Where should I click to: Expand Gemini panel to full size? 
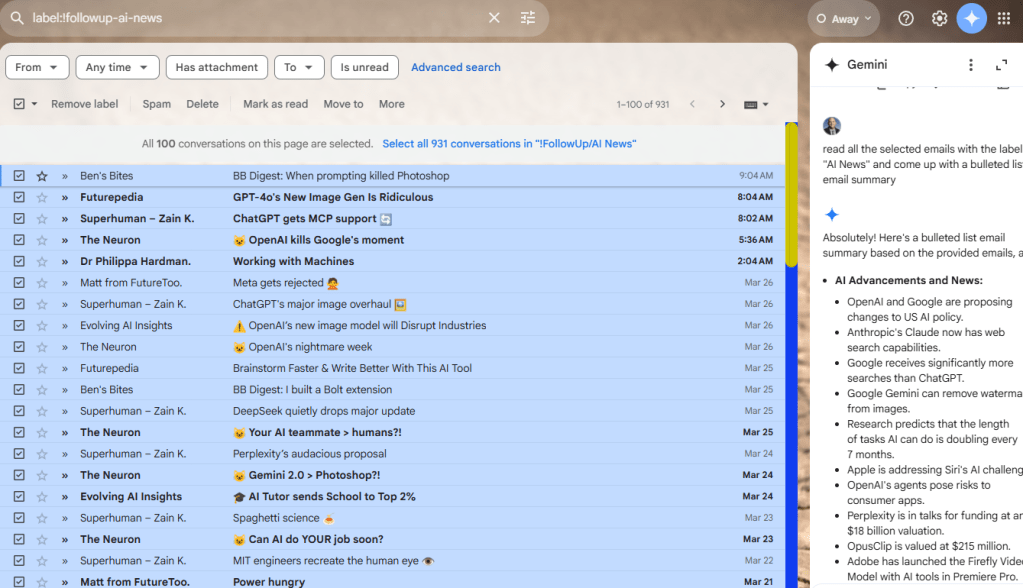tap(1001, 65)
